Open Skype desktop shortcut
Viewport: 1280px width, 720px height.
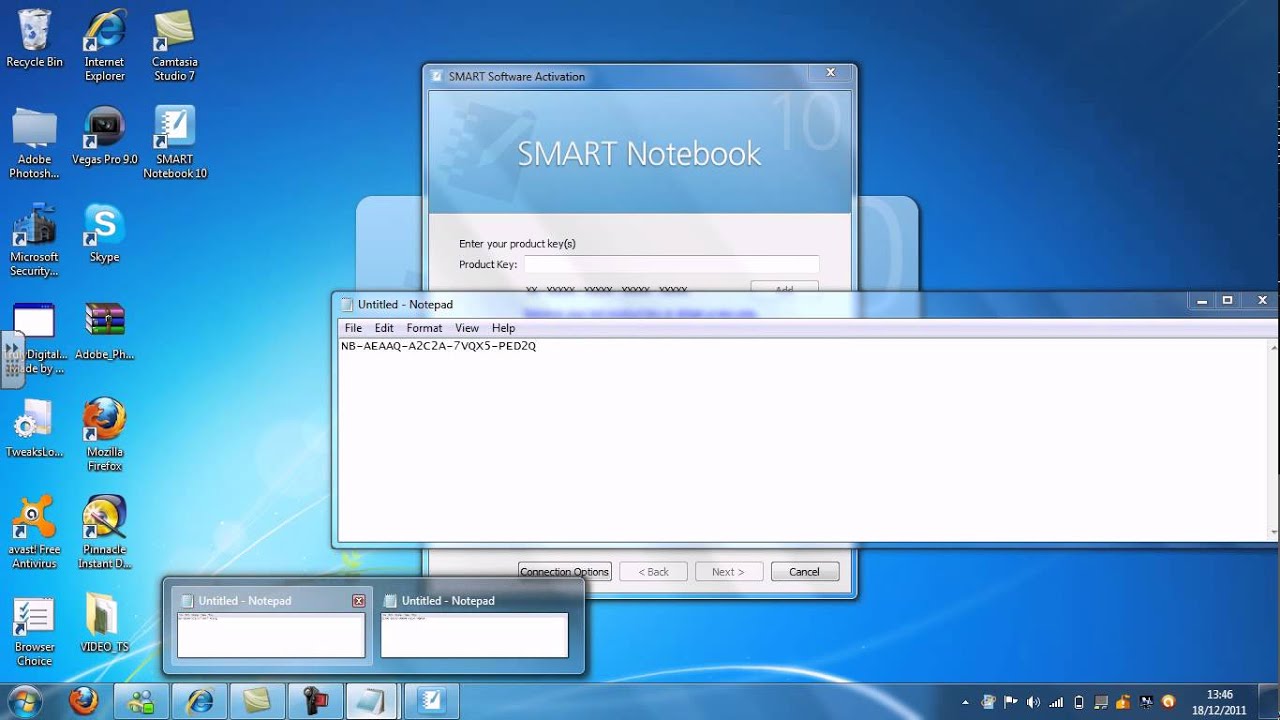[104, 228]
